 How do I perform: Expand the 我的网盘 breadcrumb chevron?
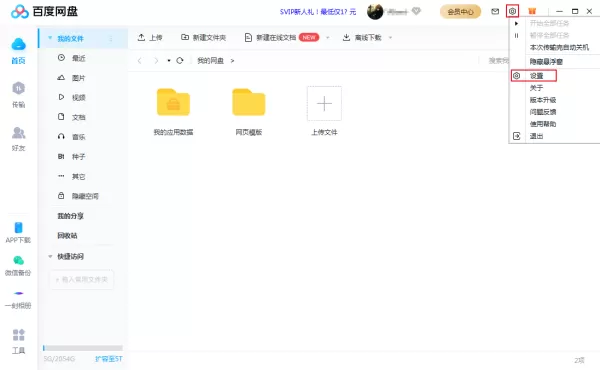point(232,60)
